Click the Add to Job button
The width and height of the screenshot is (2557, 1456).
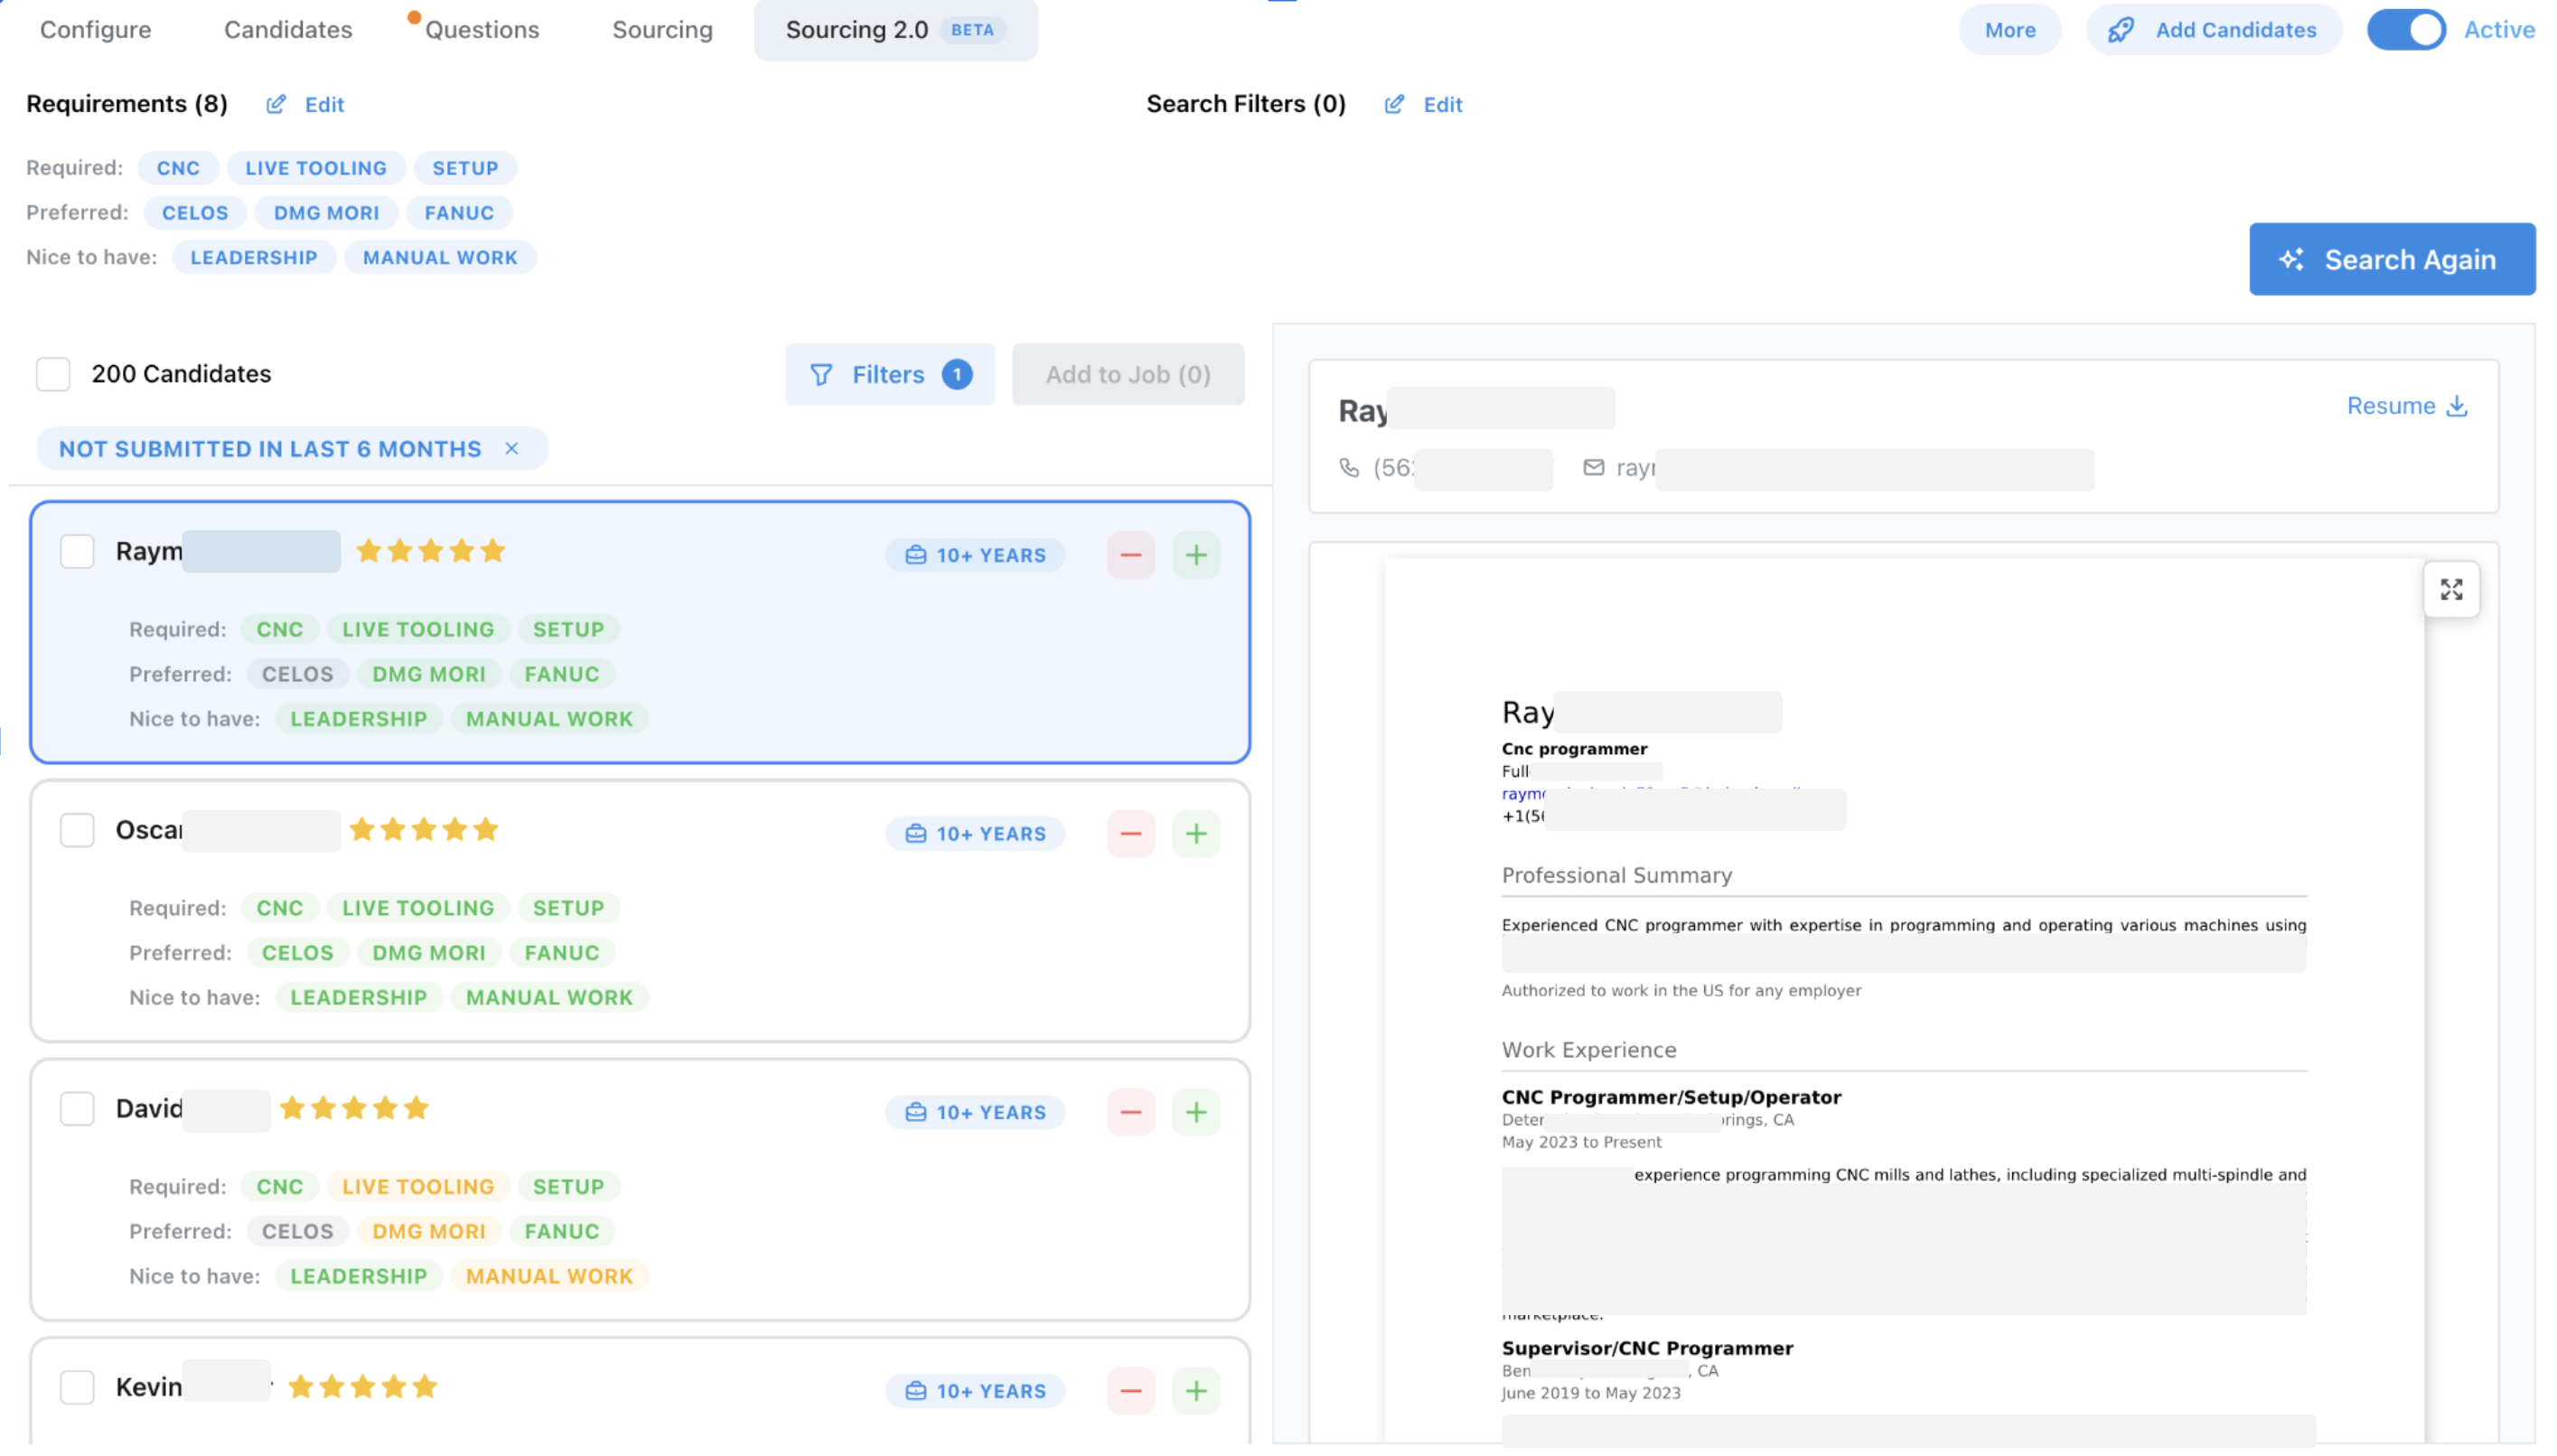pyautogui.click(x=1128, y=374)
